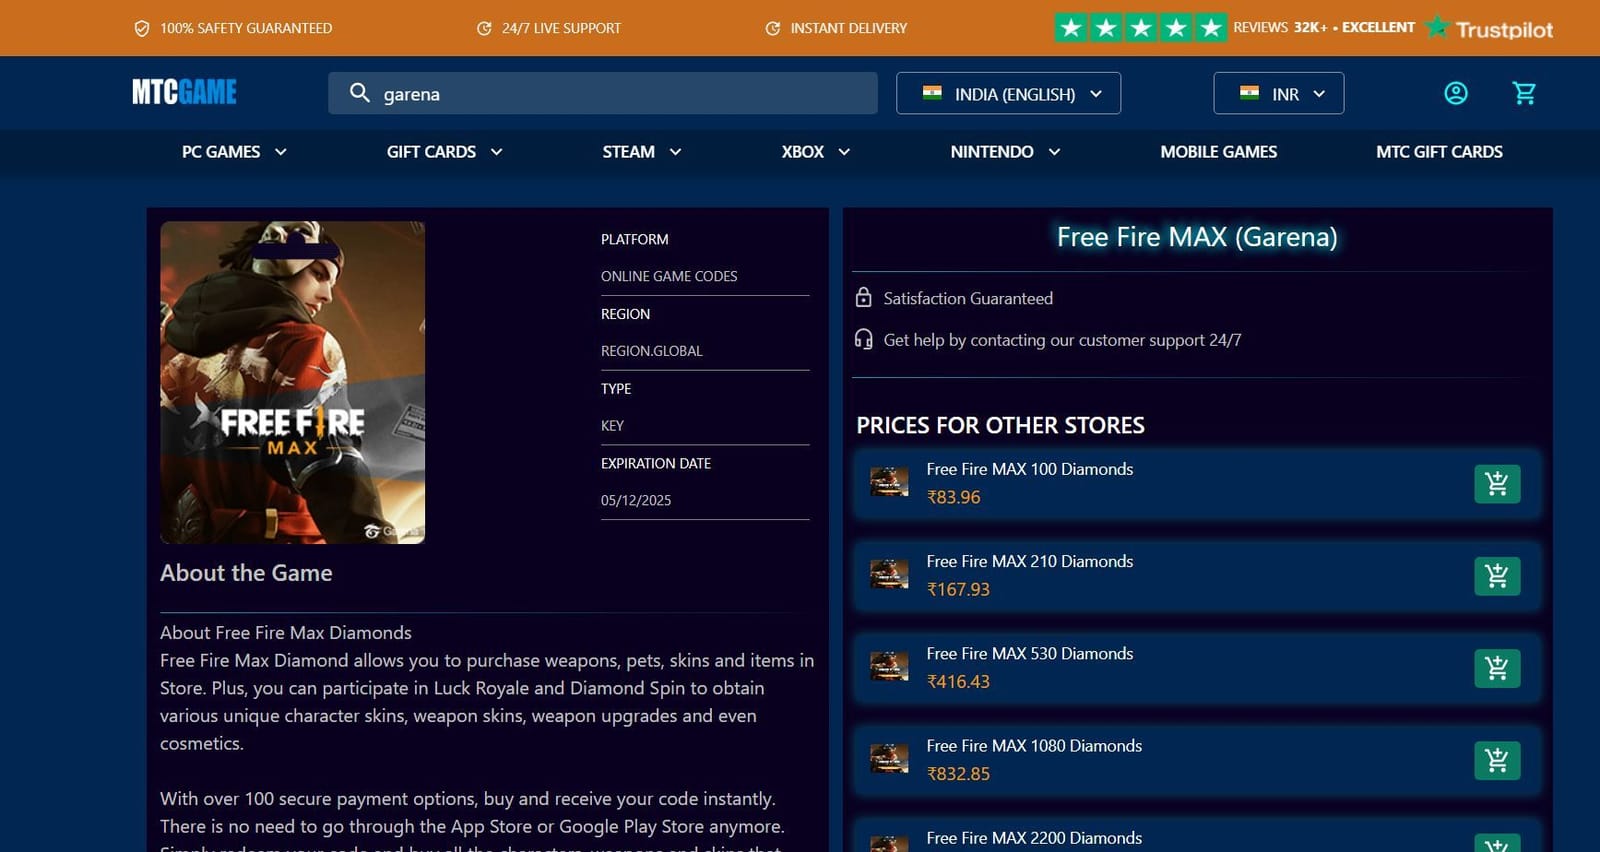Viewport: 1600px width, 852px height.
Task: Add Free Fire MAX 530 Diamonds to cart
Action: [x=1496, y=668]
